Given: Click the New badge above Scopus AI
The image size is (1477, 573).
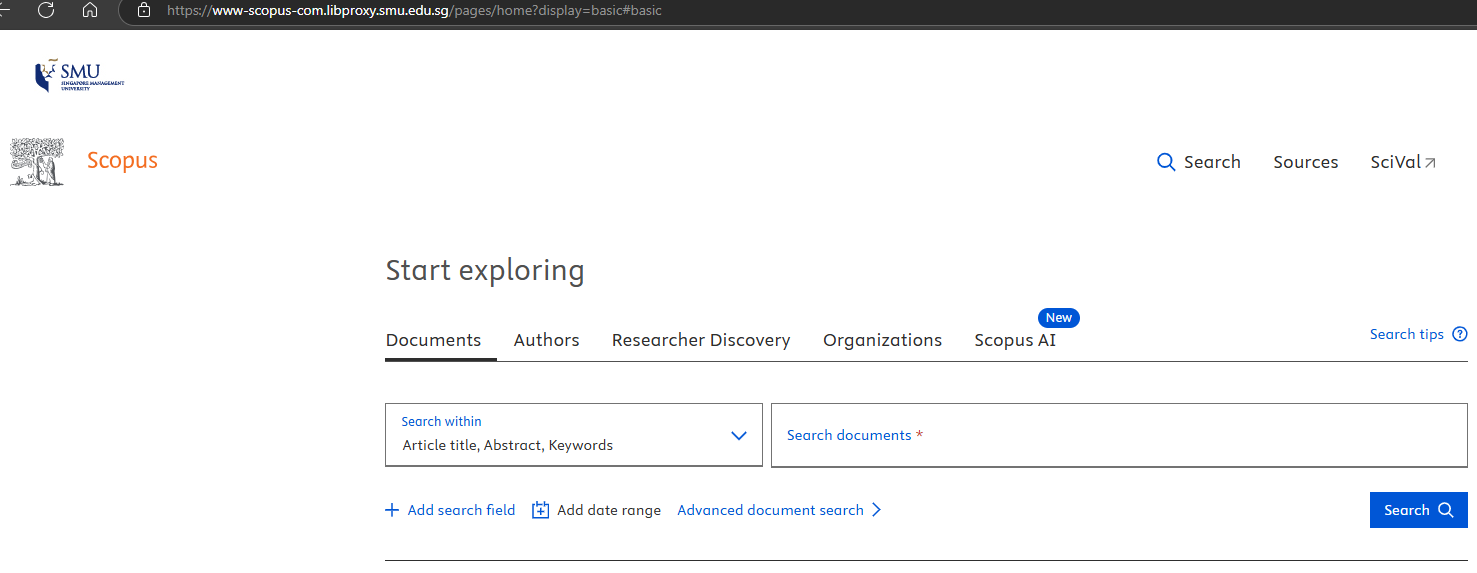Looking at the screenshot, I should tap(1058, 318).
